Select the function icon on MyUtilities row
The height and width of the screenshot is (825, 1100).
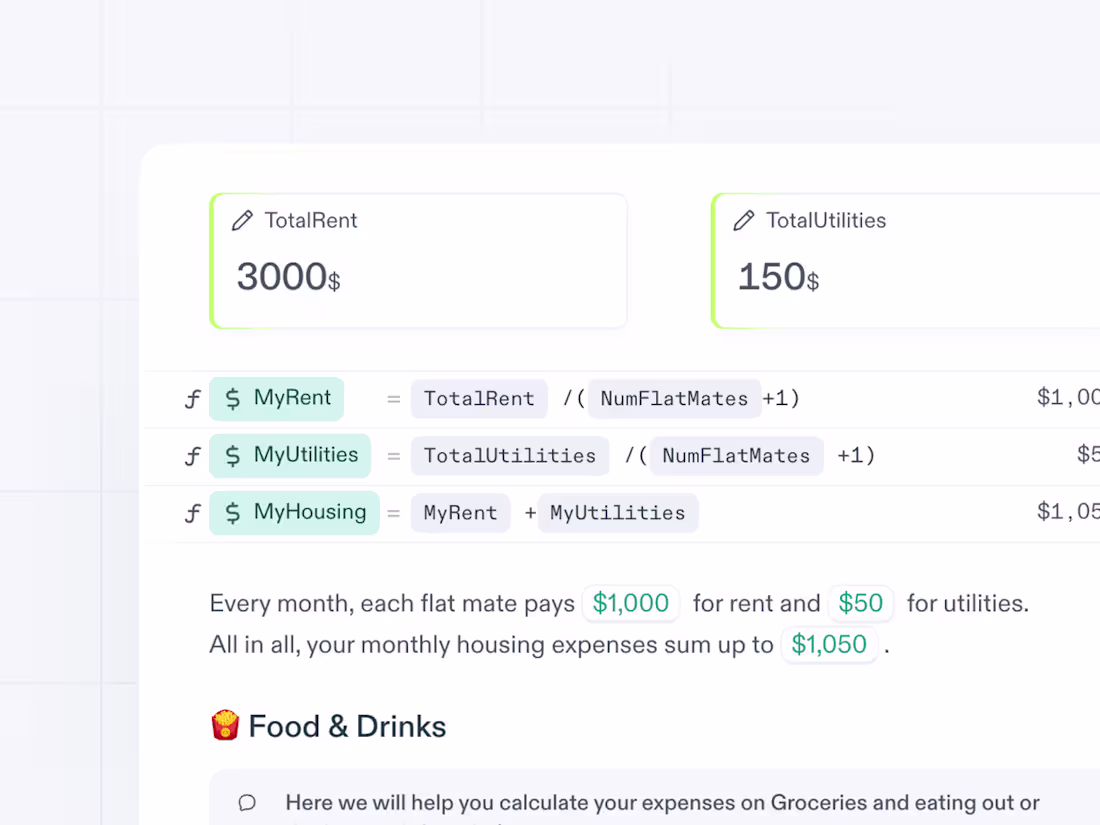pyautogui.click(x=192, y=457)
